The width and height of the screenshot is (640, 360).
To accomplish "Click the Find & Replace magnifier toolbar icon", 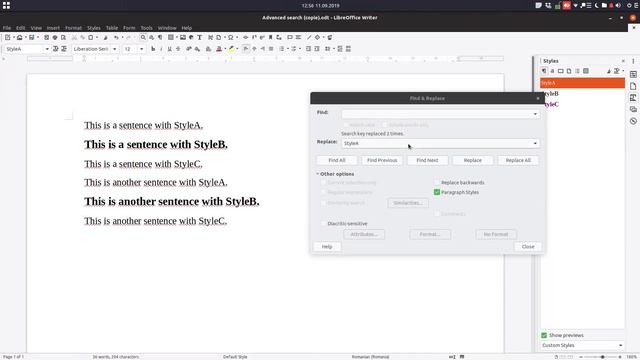I will click(x=143, y=38).
